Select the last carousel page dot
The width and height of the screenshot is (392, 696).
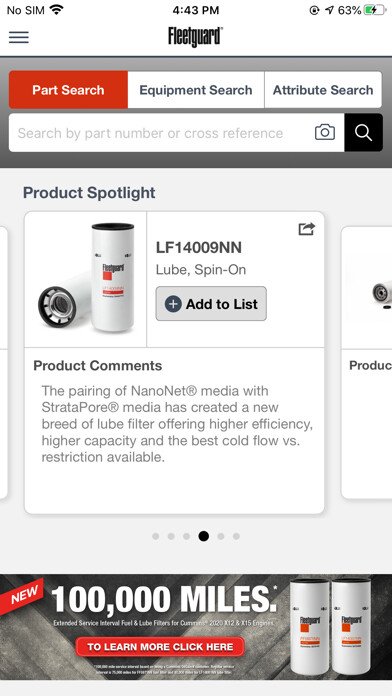[x=236, y=536]
